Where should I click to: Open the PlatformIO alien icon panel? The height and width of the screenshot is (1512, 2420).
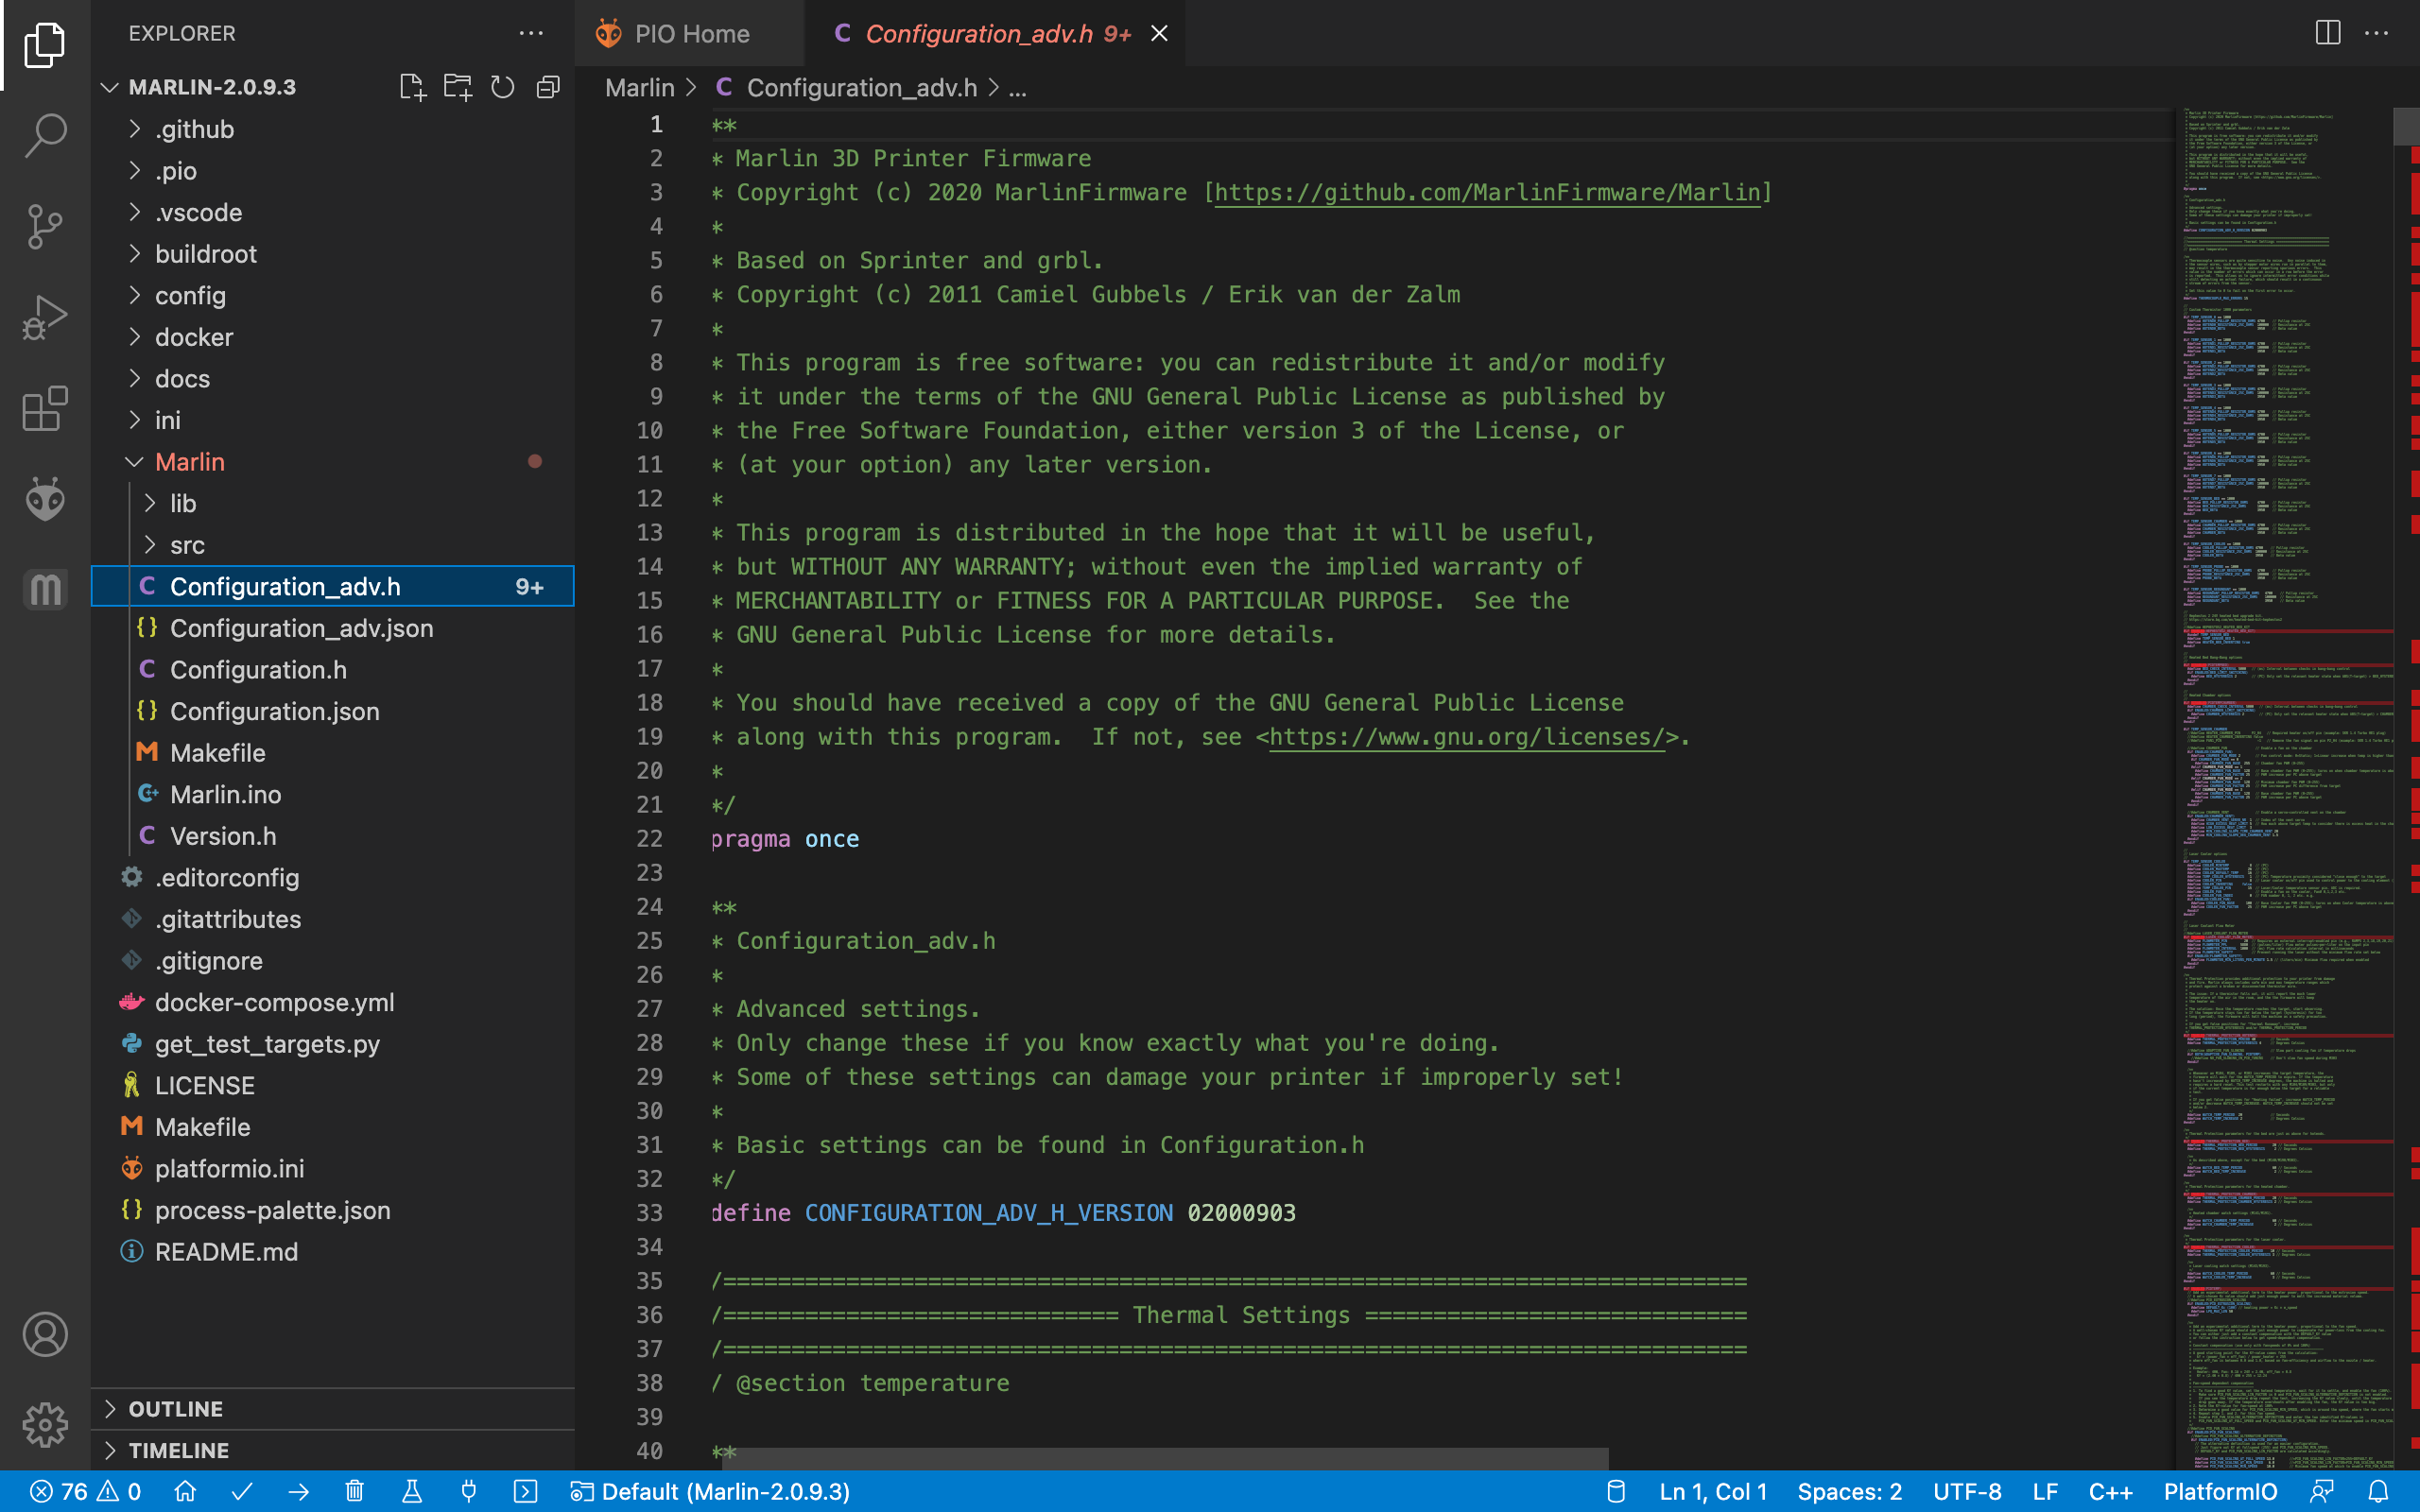click(45, 499)
